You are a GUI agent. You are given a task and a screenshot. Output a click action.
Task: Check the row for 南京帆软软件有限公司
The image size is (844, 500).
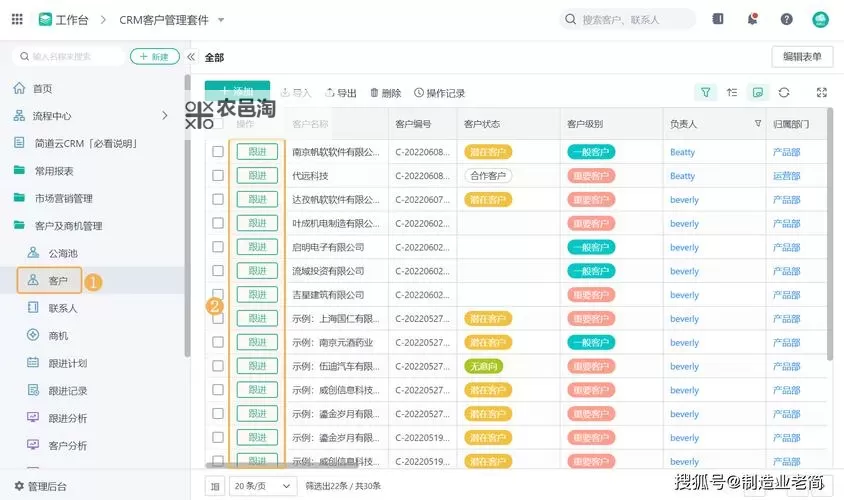point(217,152)
